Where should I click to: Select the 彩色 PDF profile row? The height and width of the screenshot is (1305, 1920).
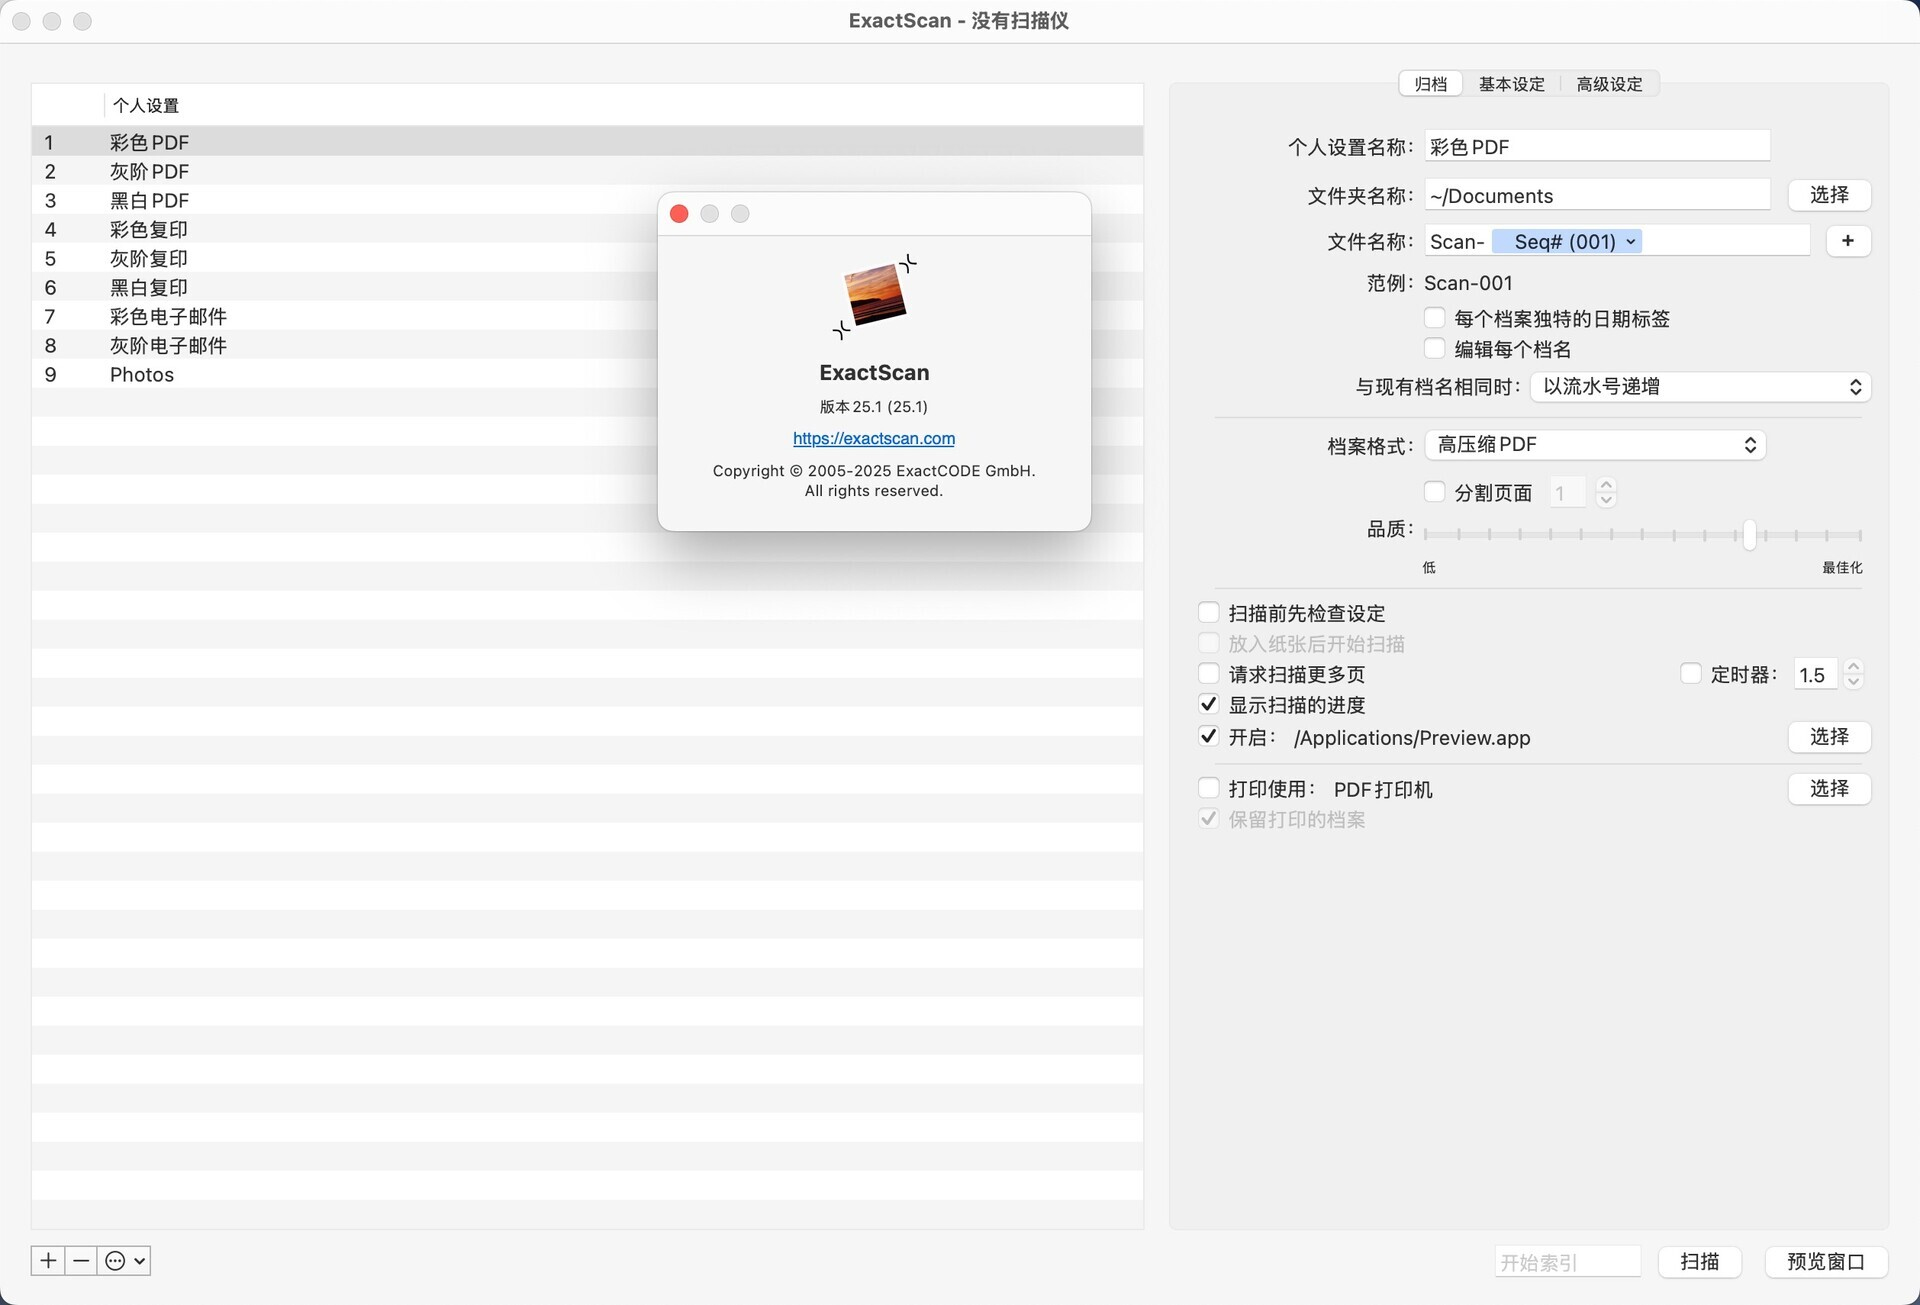point(587,142)
